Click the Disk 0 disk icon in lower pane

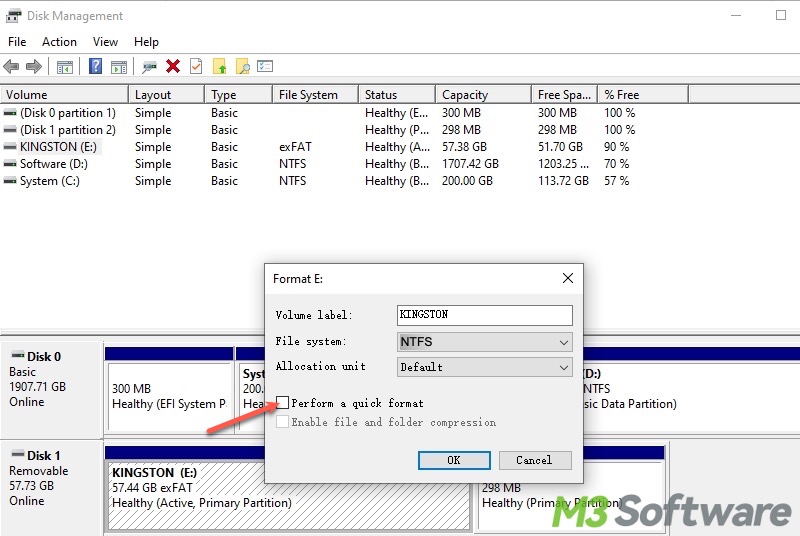(18, 355)
